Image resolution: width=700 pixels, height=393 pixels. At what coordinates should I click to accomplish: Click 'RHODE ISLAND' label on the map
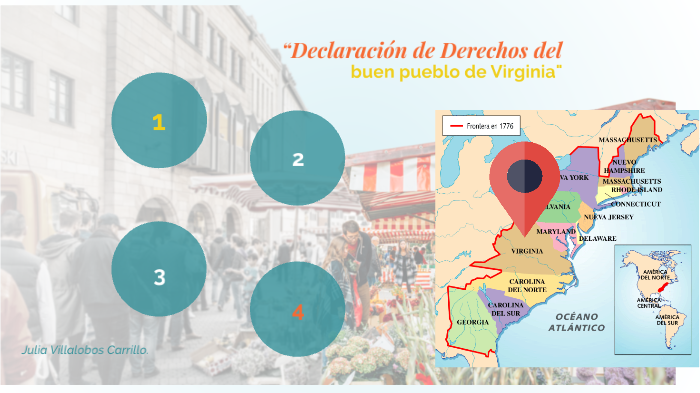tap(637, 190)
